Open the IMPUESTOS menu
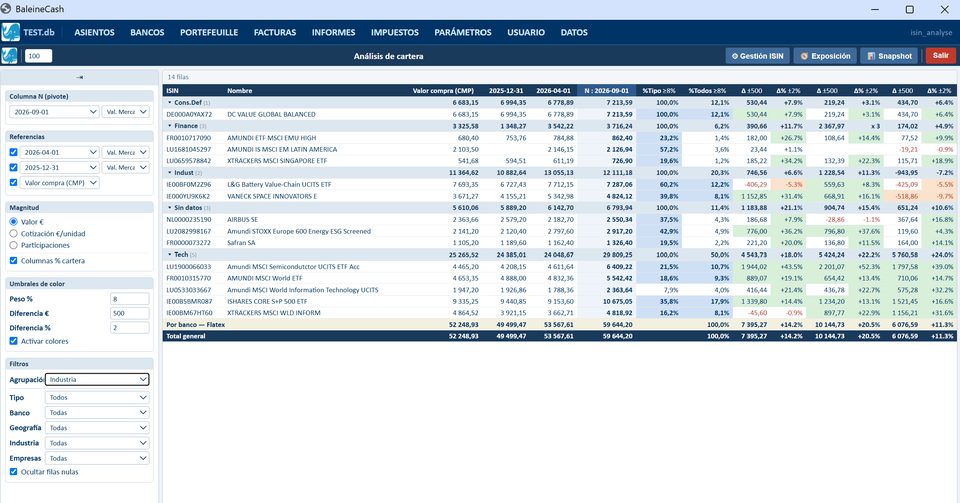Screen dimensions: 960x503 [395, 32]
